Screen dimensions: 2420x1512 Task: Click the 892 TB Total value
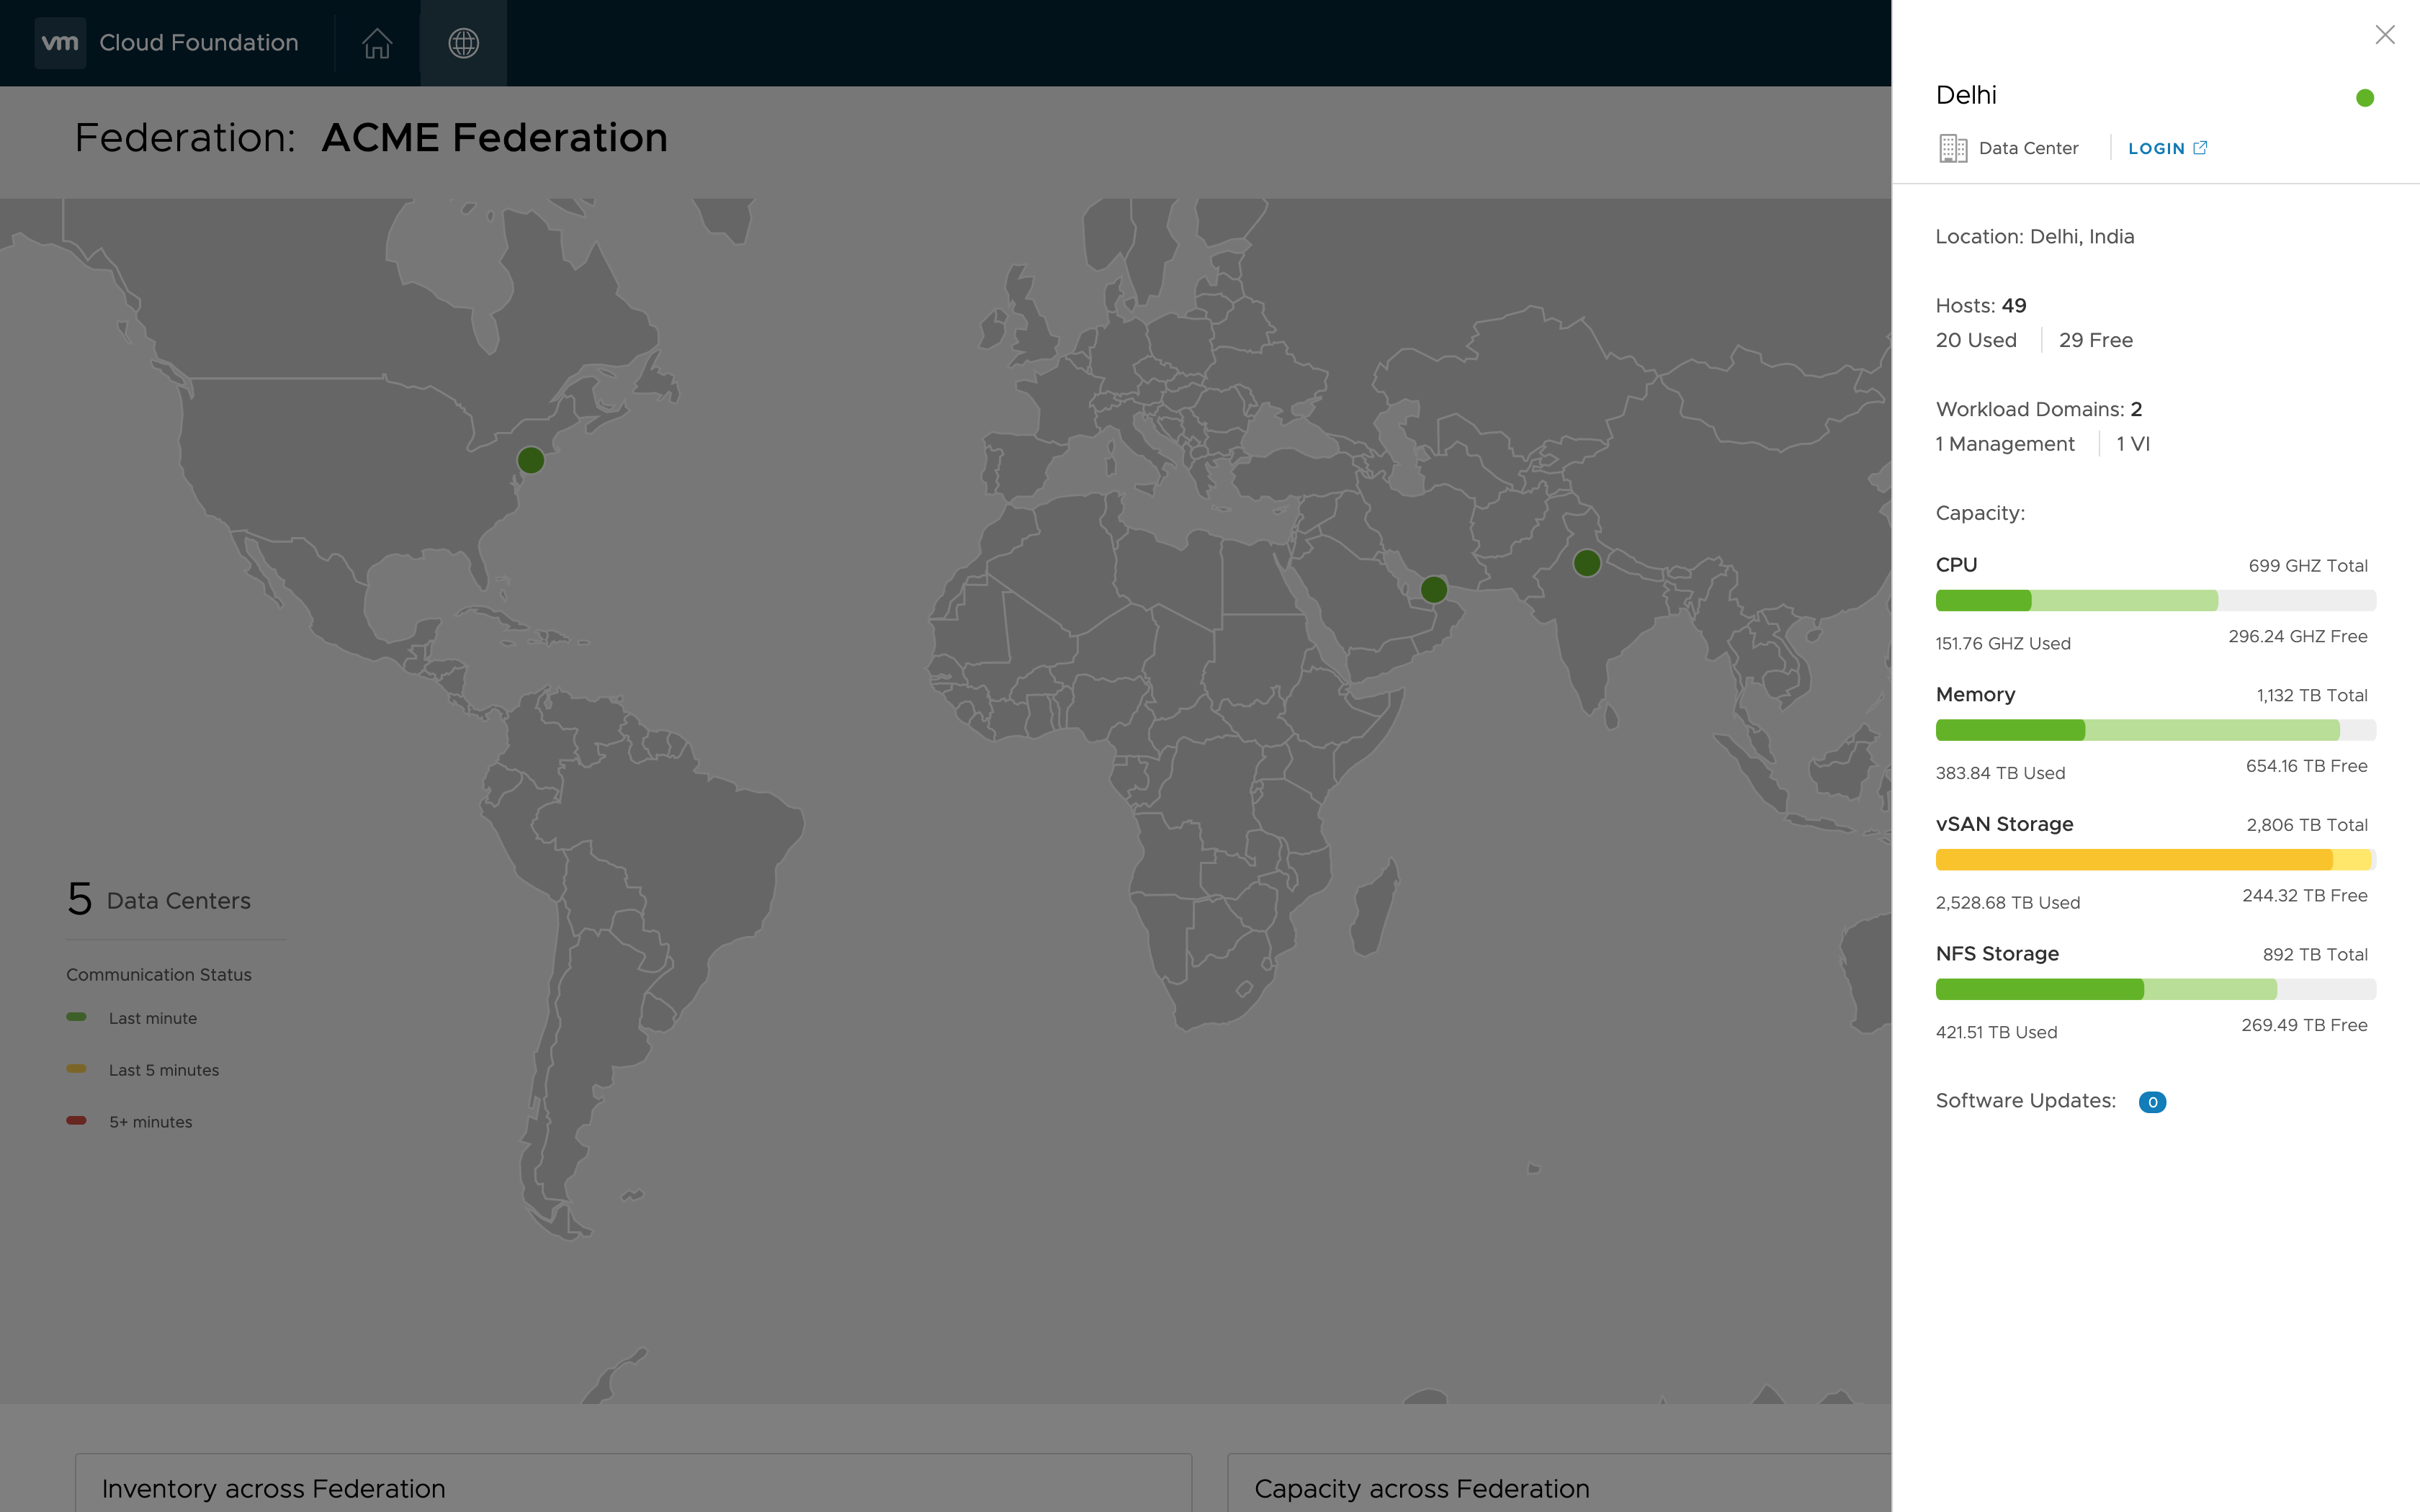point(2315,955)
